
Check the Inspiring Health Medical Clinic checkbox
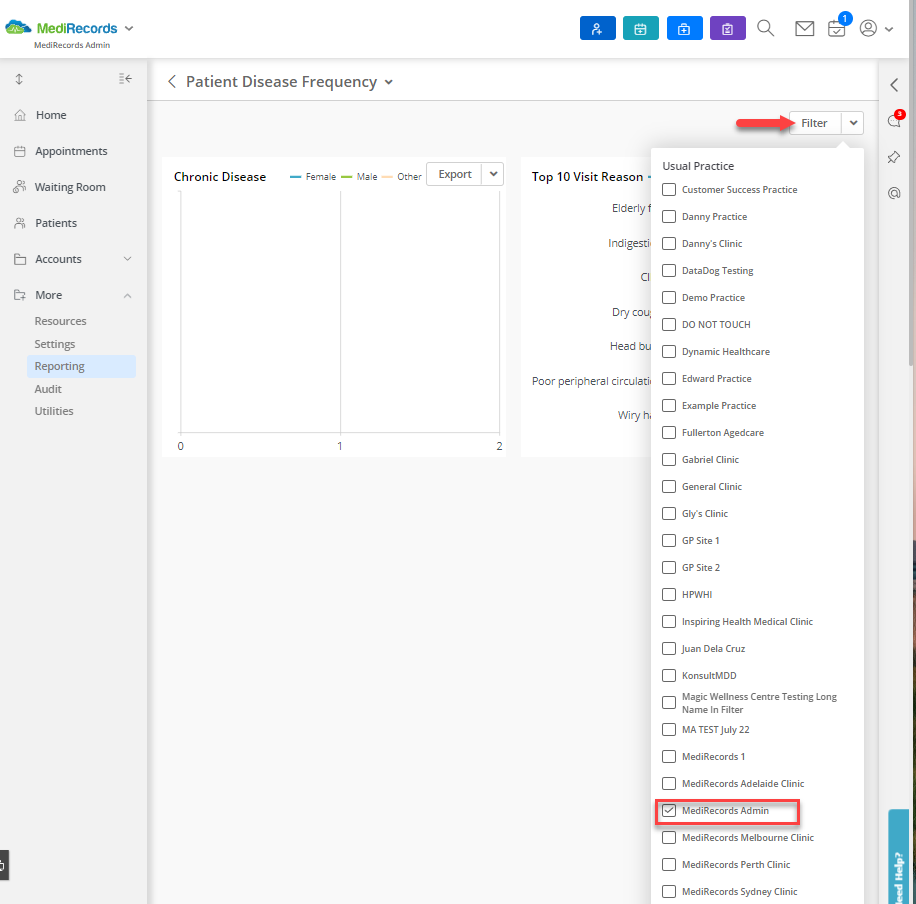[x=669, y=621]
